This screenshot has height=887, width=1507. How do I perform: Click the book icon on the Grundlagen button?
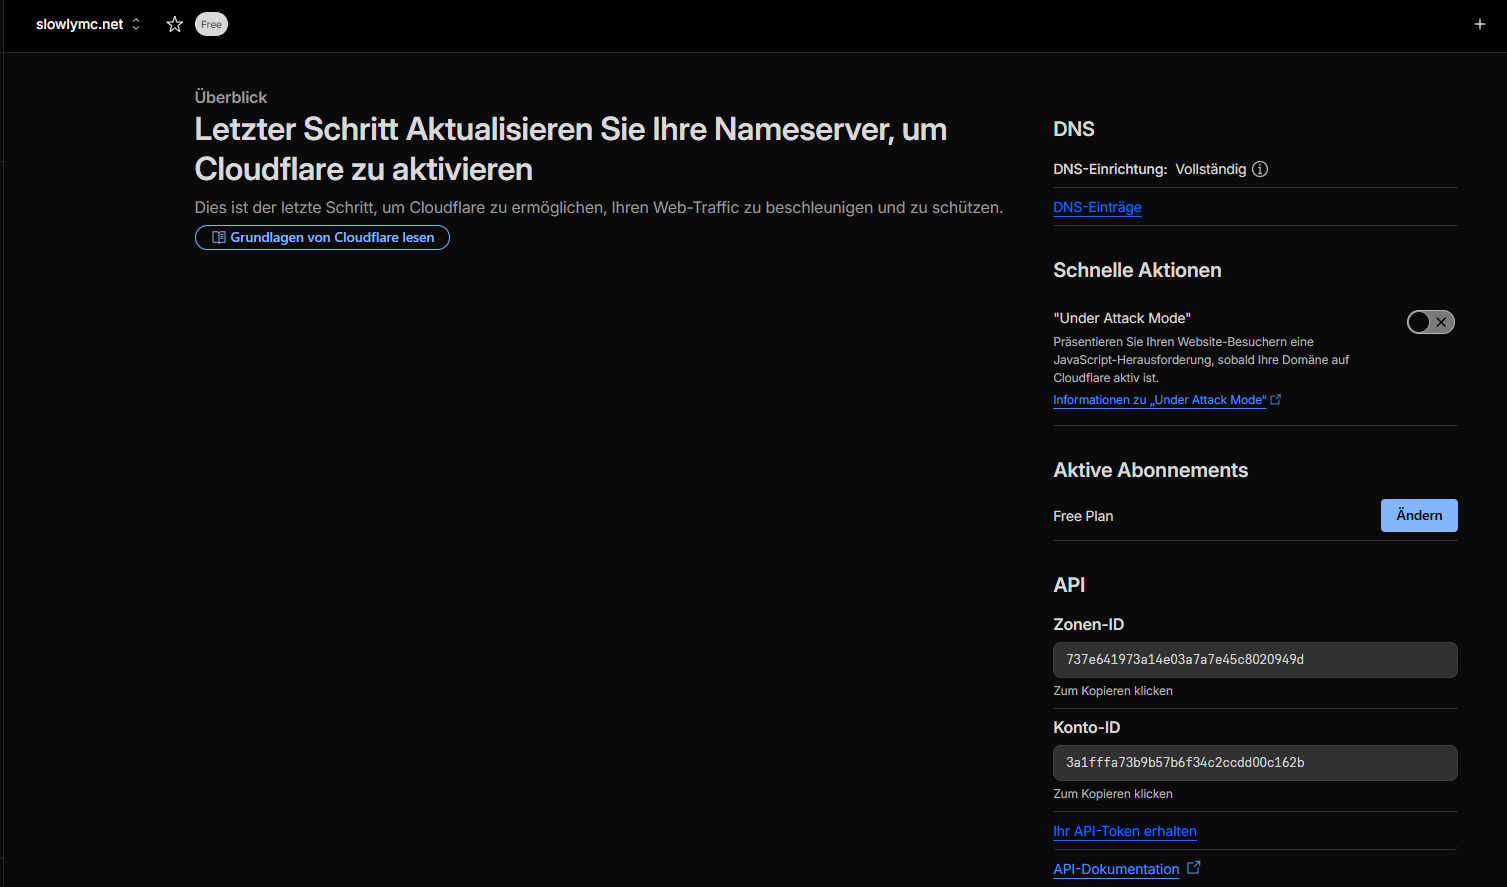click(x=217, y=237)
